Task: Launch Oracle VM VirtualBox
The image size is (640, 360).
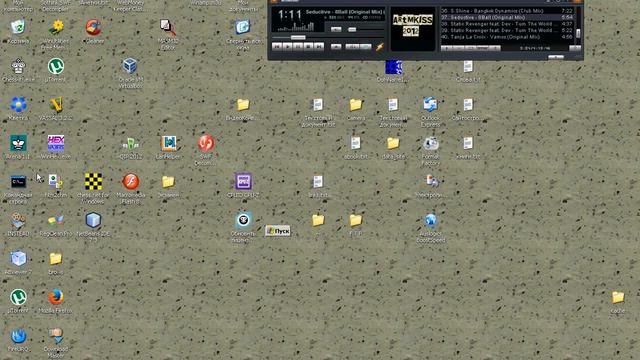Action: pos(130,65)
